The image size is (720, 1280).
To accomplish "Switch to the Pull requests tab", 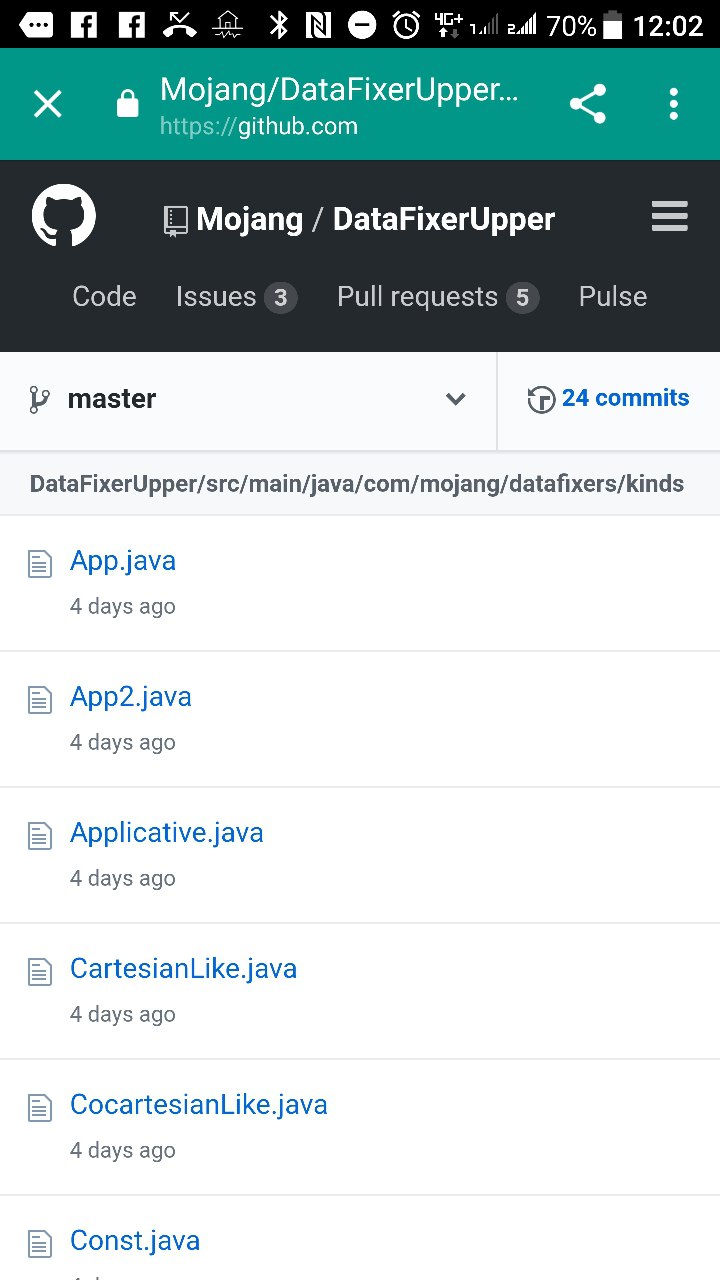I will [x=438, y=297].
